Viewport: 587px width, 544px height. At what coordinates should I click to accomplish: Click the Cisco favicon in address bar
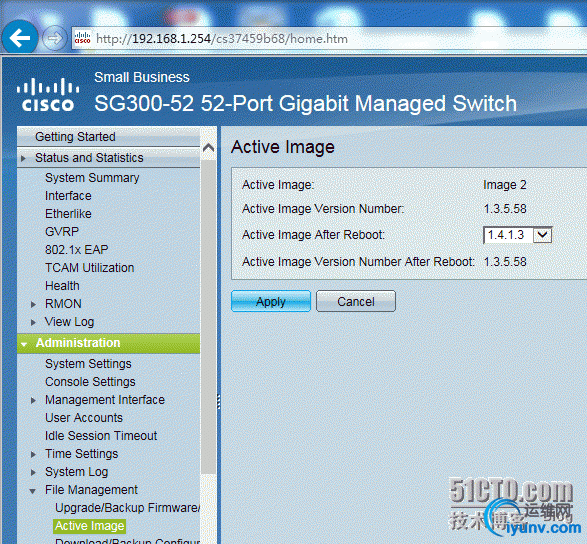[82, 38]
